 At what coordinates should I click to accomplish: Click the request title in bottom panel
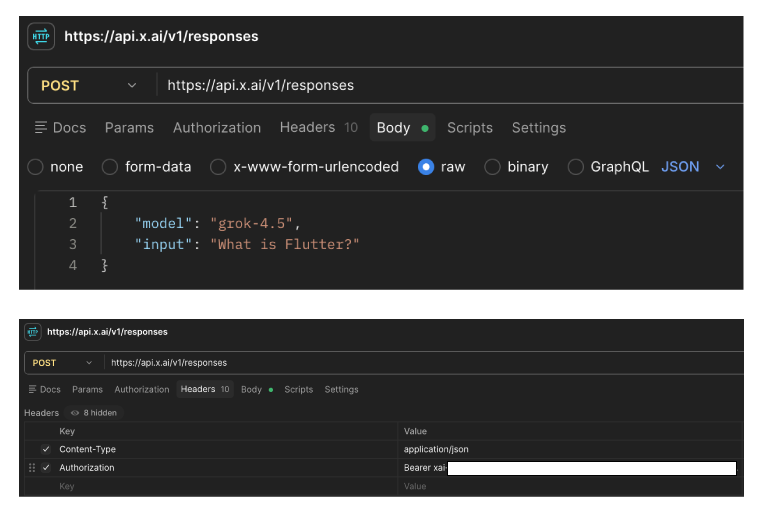click(107, 332)
